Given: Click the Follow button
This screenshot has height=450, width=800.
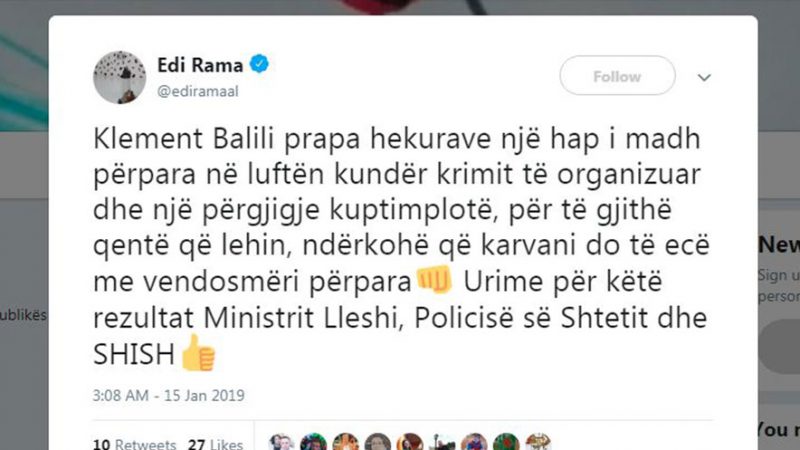Looking at the screenshot, I should tap(617, 76).
